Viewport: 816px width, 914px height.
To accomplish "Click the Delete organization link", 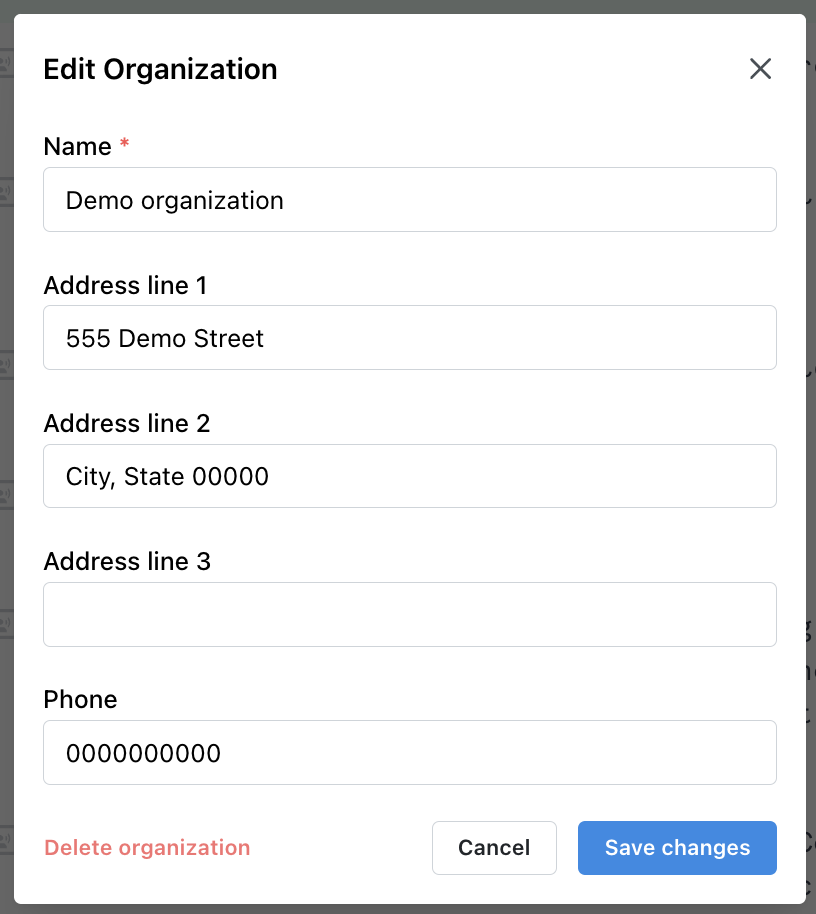I will (x=147, y=848).
